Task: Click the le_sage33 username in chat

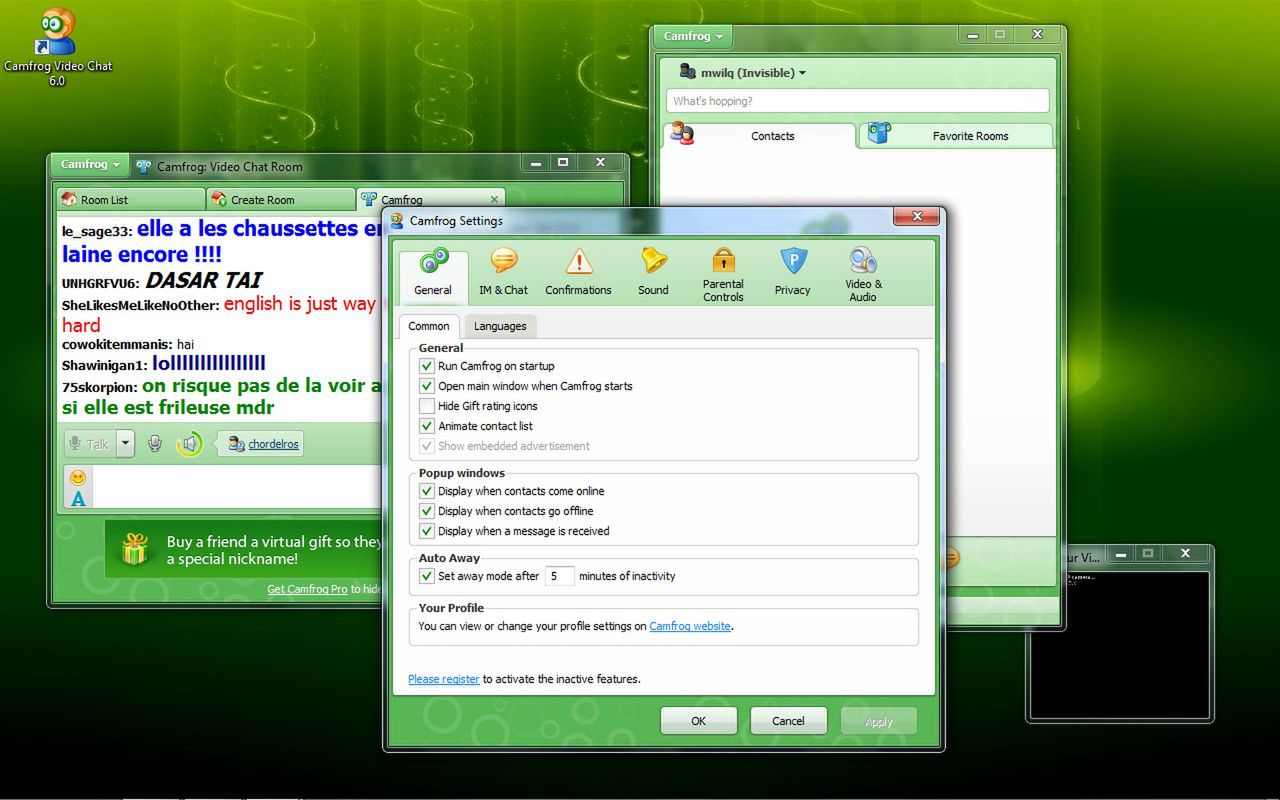Action: (x=97, y=232)
